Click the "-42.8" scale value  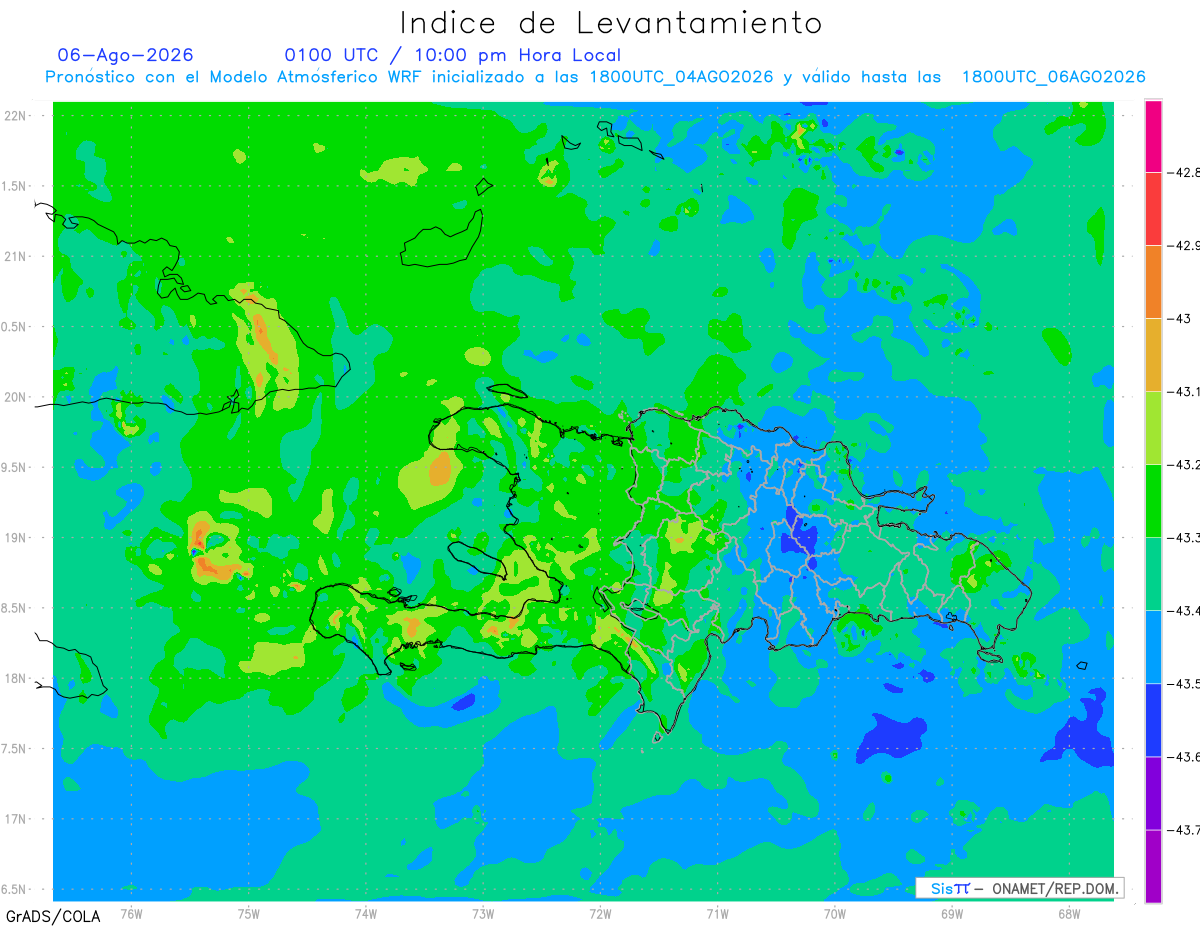pyautogui.click(x=1182, y=173)
